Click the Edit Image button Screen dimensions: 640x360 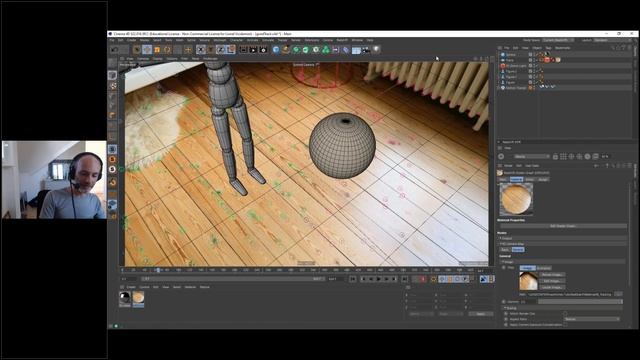(552, 281)
